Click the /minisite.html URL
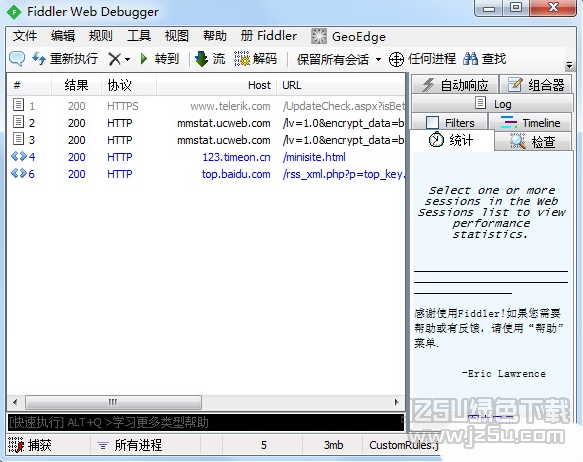Screen dimensions: 583x462 tap(314, 157)
